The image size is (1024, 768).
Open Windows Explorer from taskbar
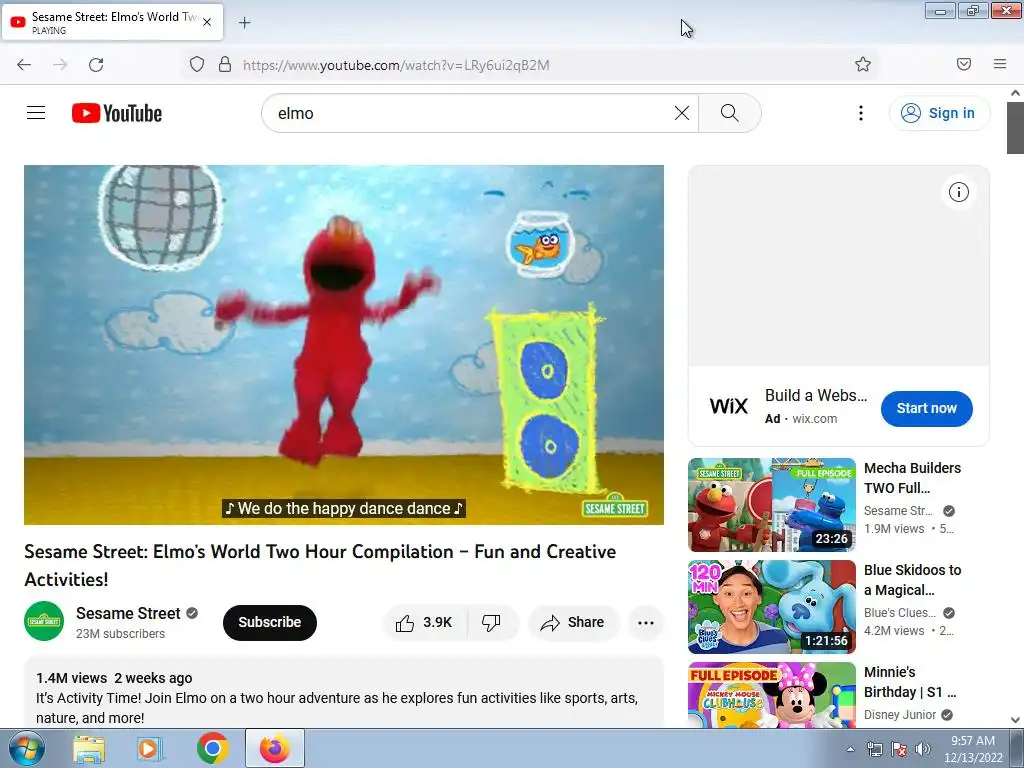click(x=89, y=748)
